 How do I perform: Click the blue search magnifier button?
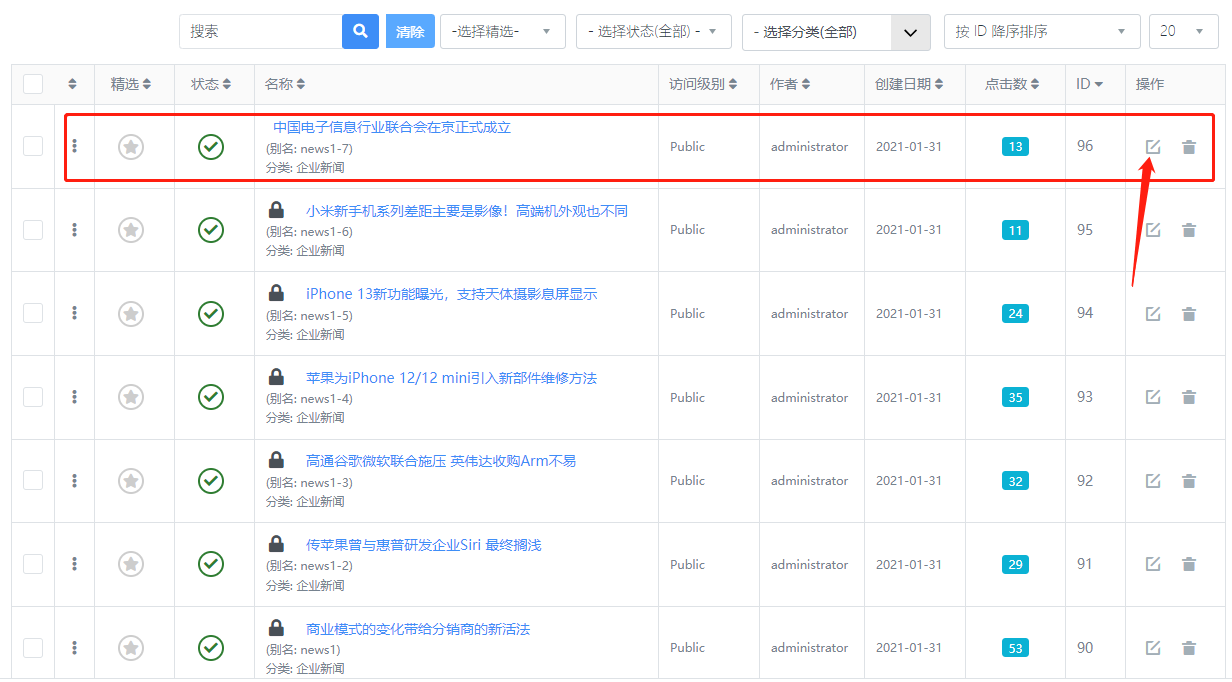pos(360,32)
